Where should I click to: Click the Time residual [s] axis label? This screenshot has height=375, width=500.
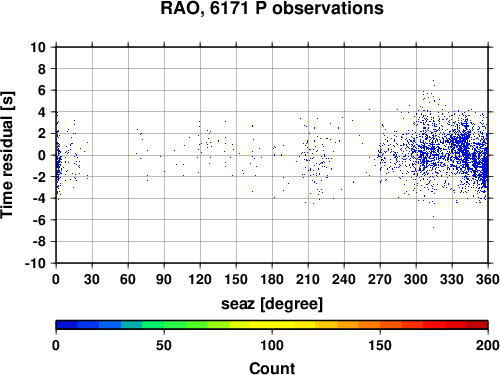[x=7, y=155]
